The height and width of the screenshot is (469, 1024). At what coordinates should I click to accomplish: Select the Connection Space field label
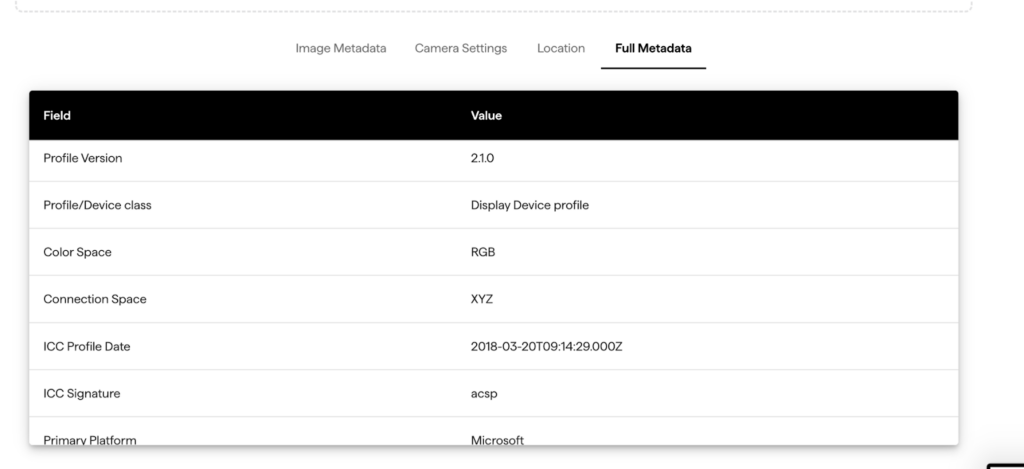pos(95,299)
